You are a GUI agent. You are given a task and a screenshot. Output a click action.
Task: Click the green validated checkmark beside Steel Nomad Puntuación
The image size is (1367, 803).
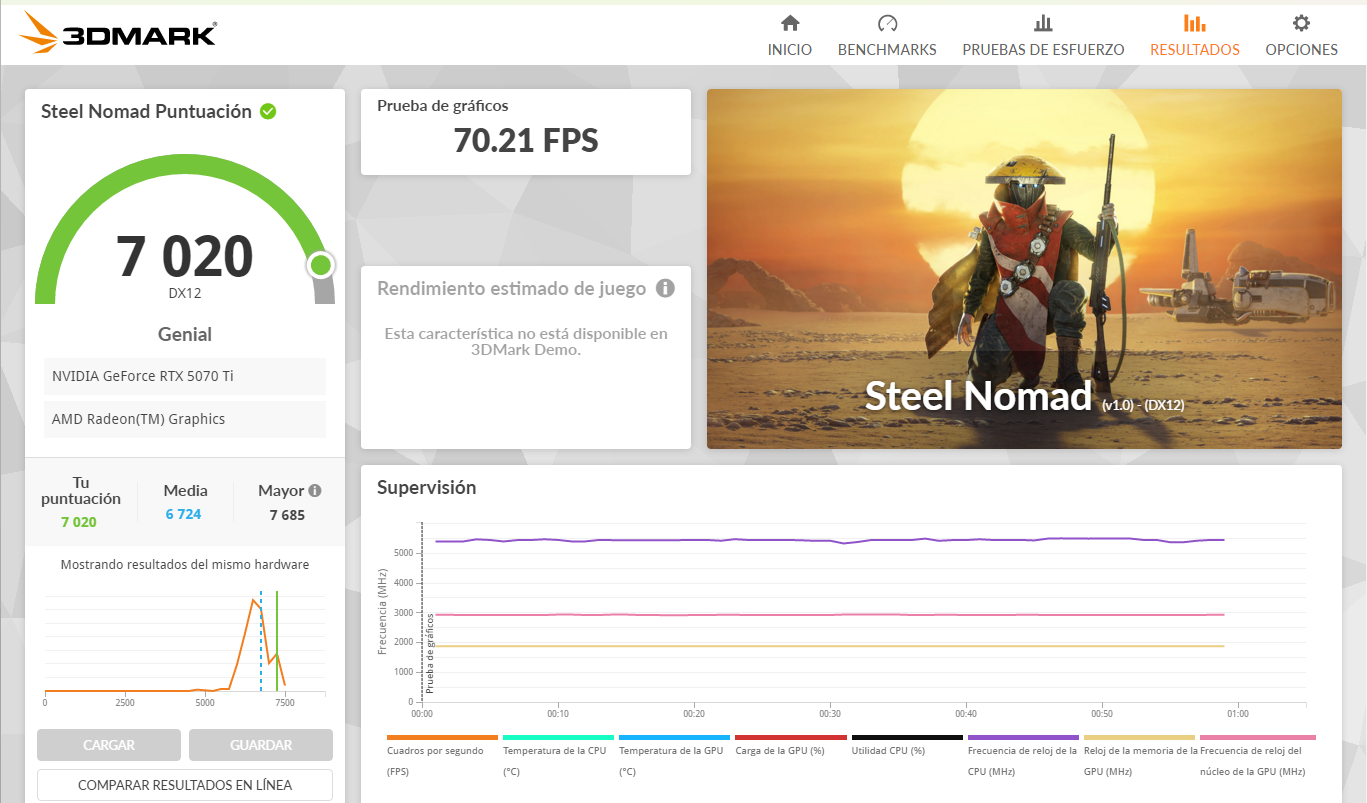tap(268, 112)
